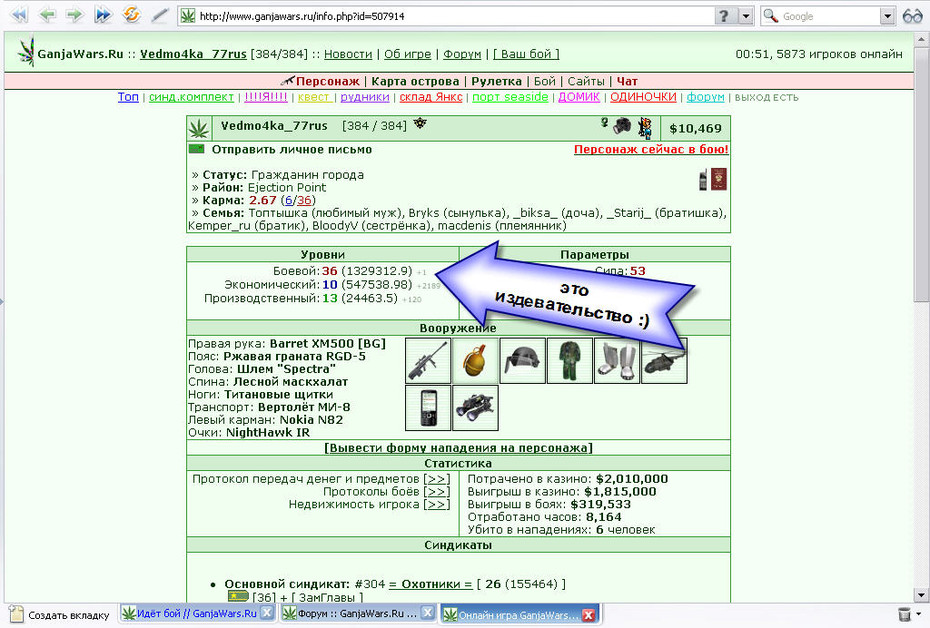
Task: Click the forest camouflage suit thumbnail
Action: (x=569, y=361)
